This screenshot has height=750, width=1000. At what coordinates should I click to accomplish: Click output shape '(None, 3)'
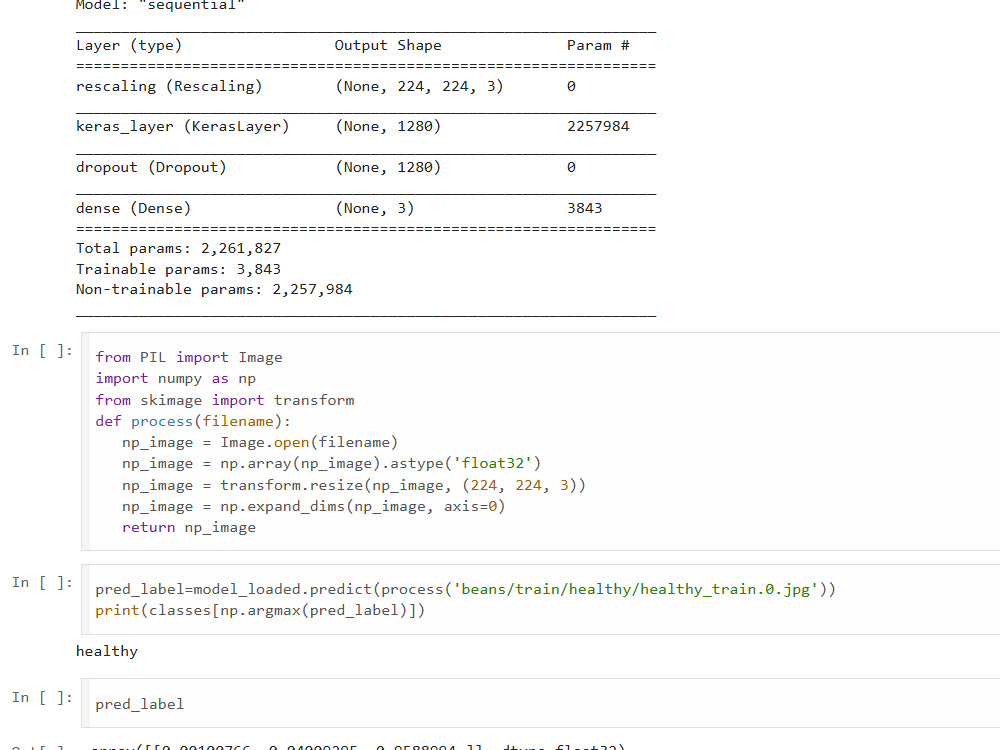pos(374,208)
